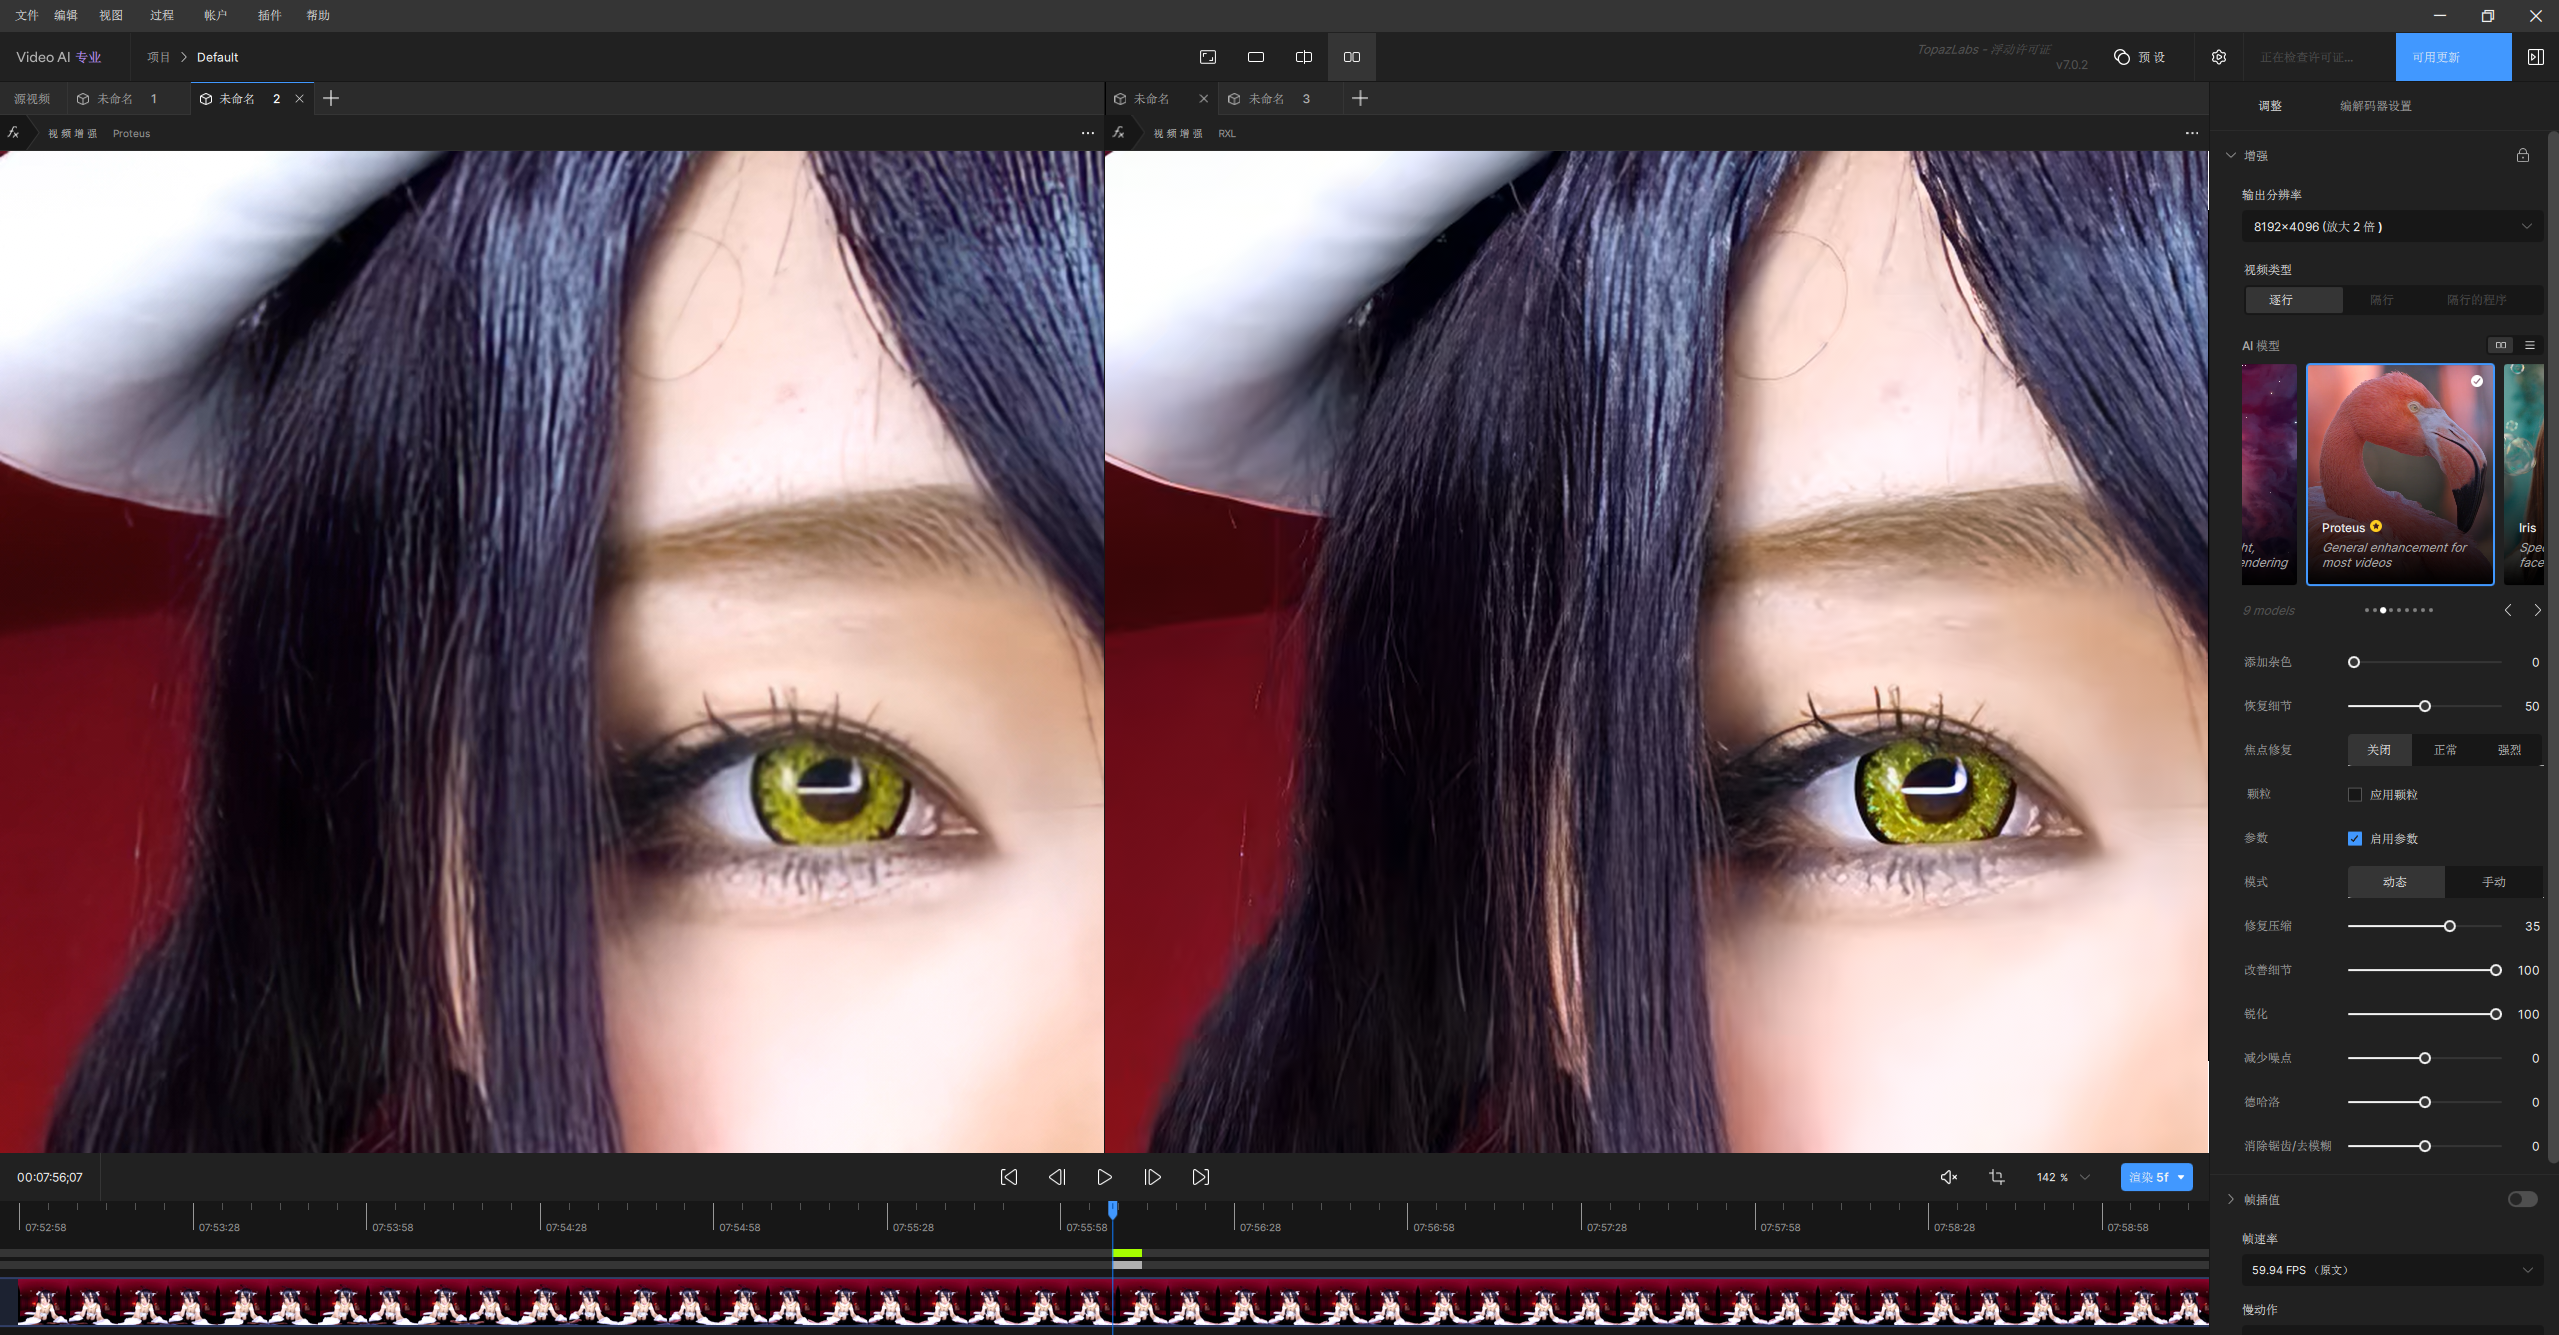
Task: Add a new preview tab in left pane
Action: (331, 98)
